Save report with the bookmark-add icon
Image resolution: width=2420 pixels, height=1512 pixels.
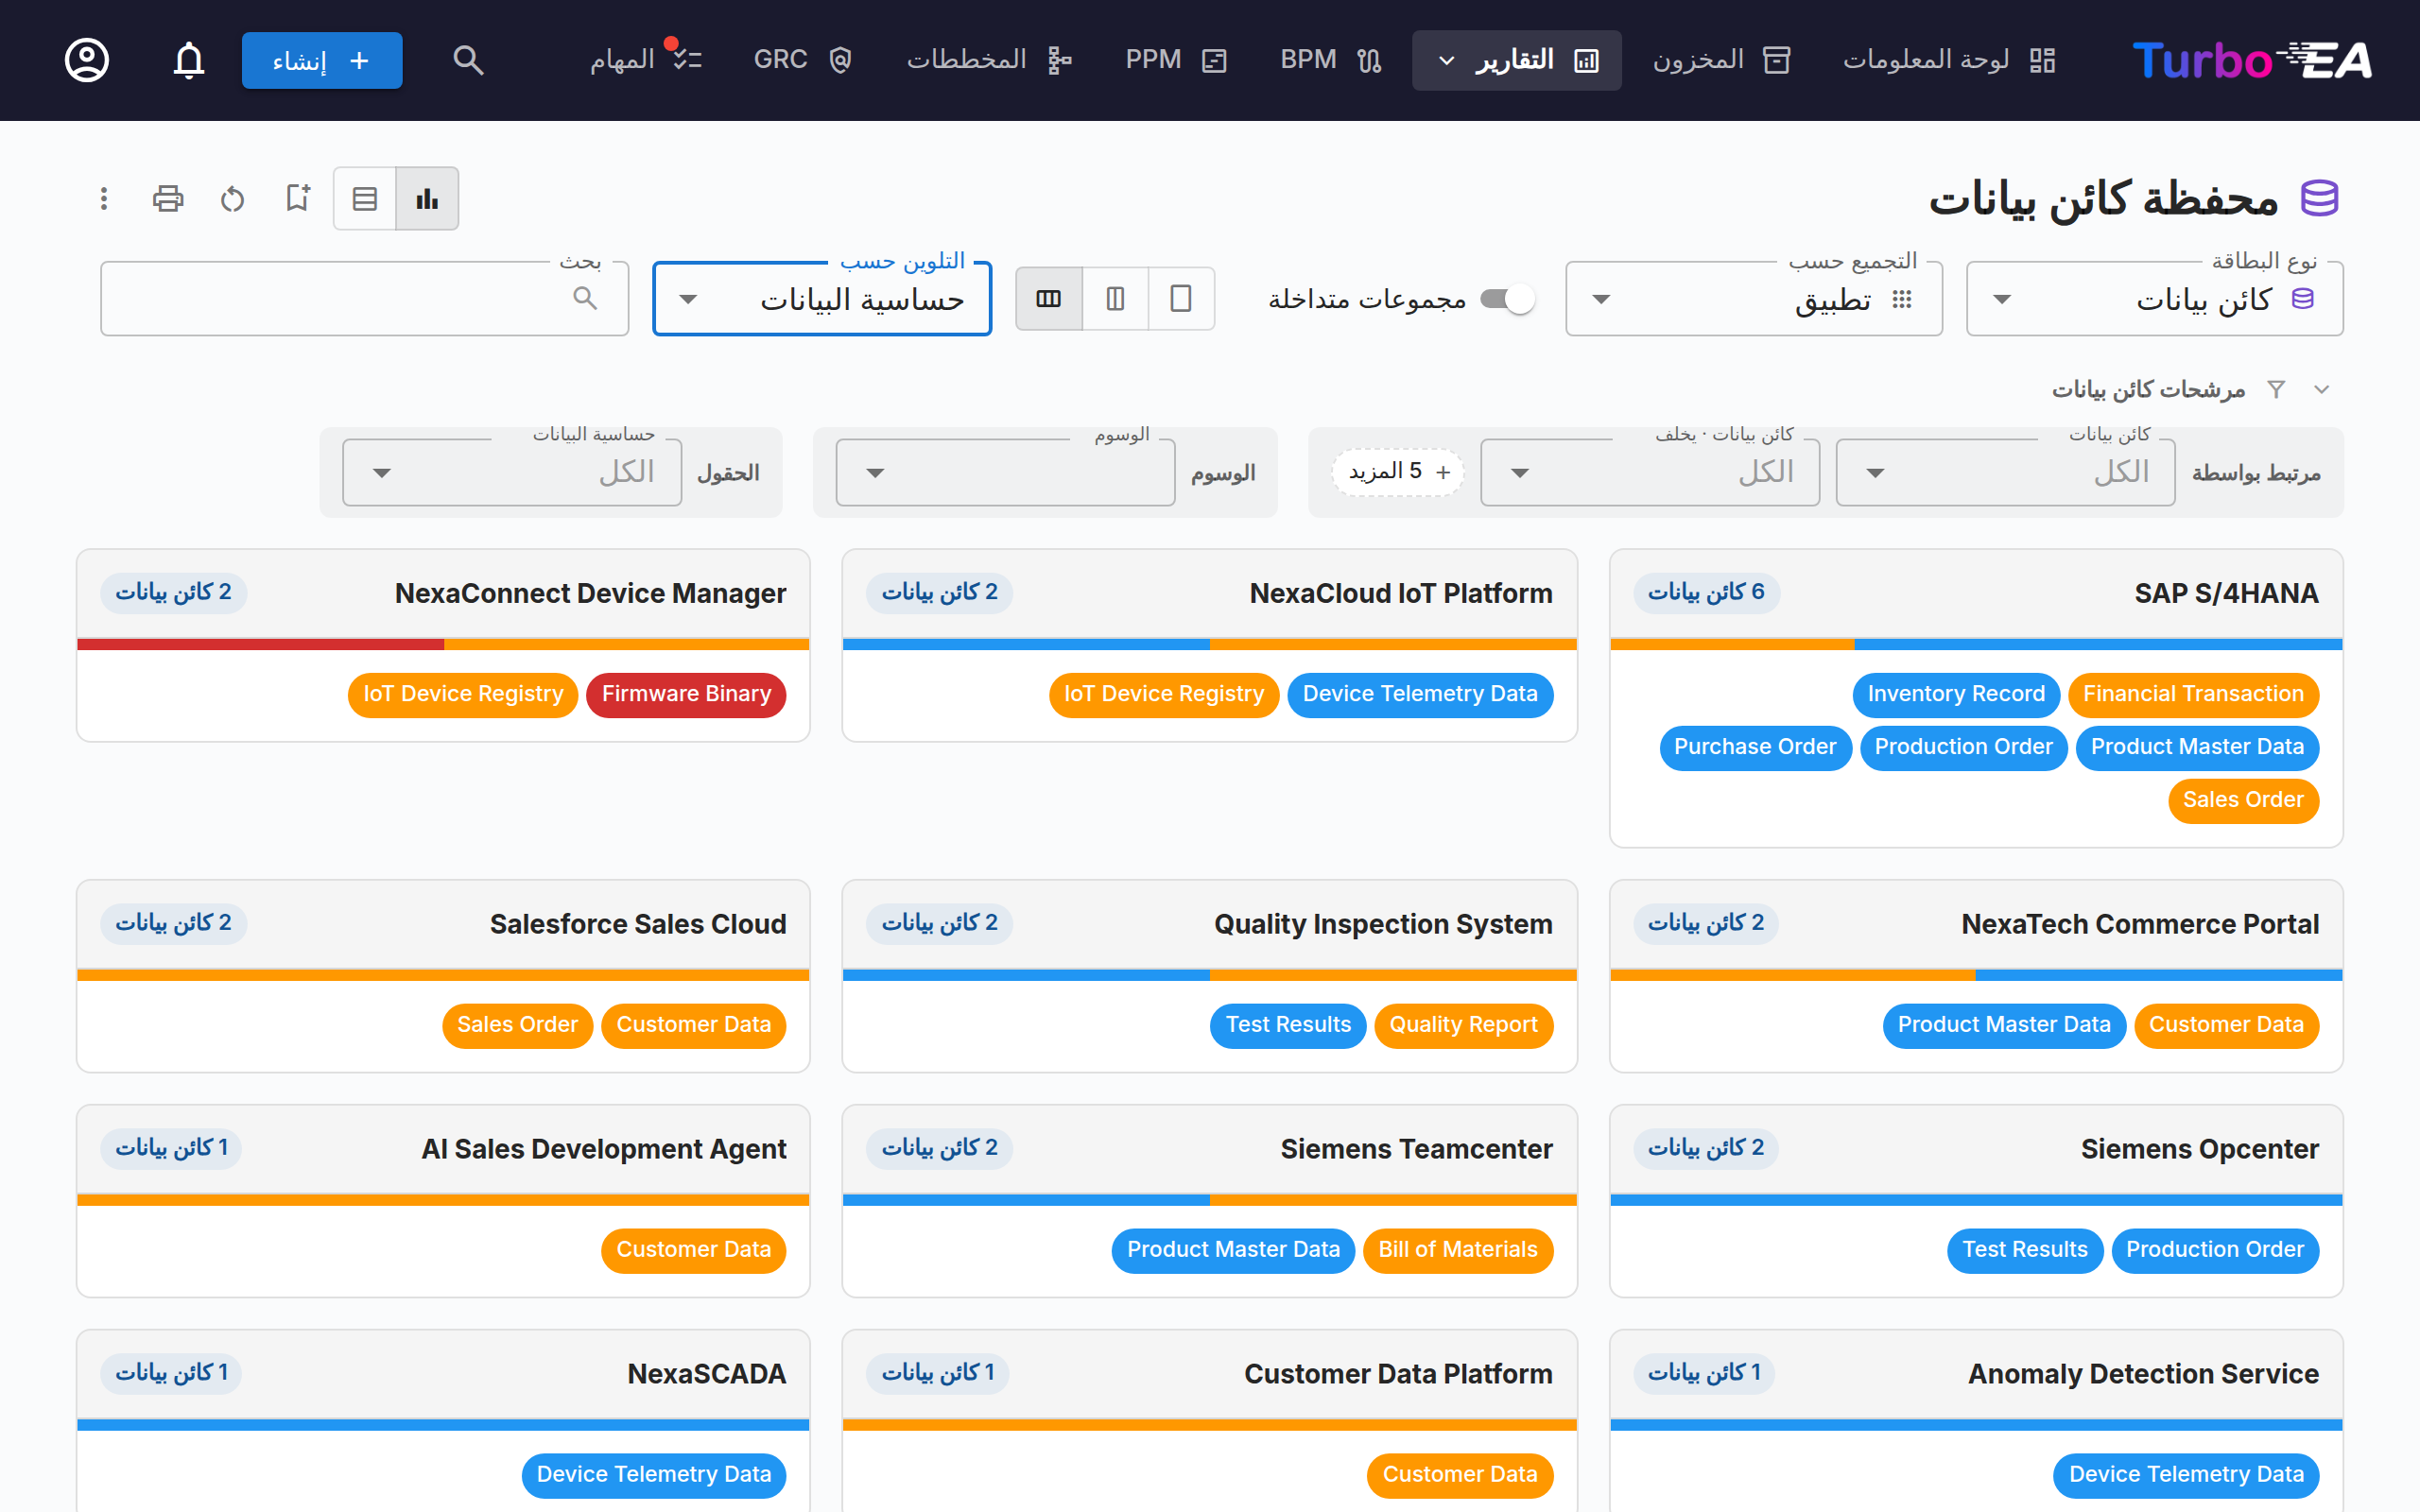[x=297, y=198]
